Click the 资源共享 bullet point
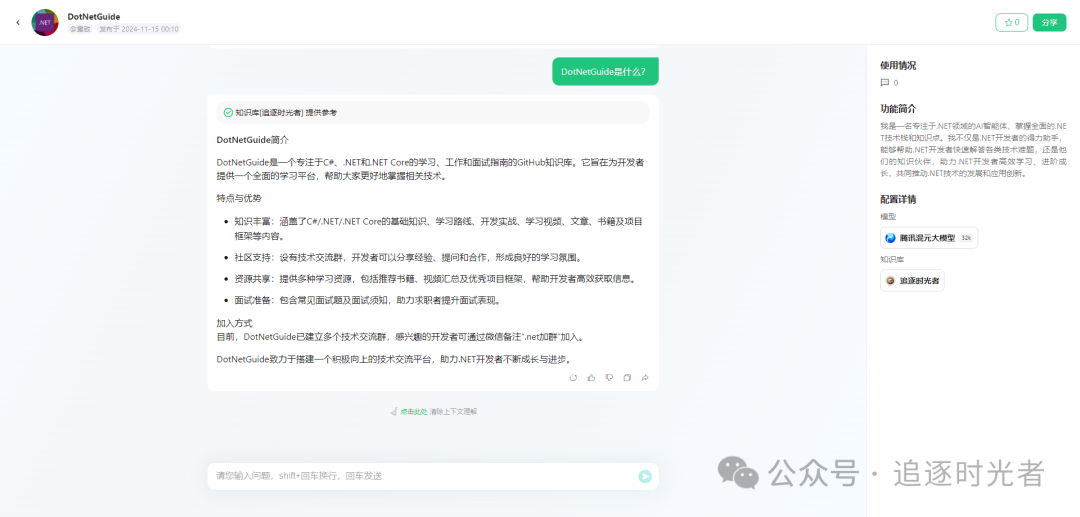 [x=434, y=279]
